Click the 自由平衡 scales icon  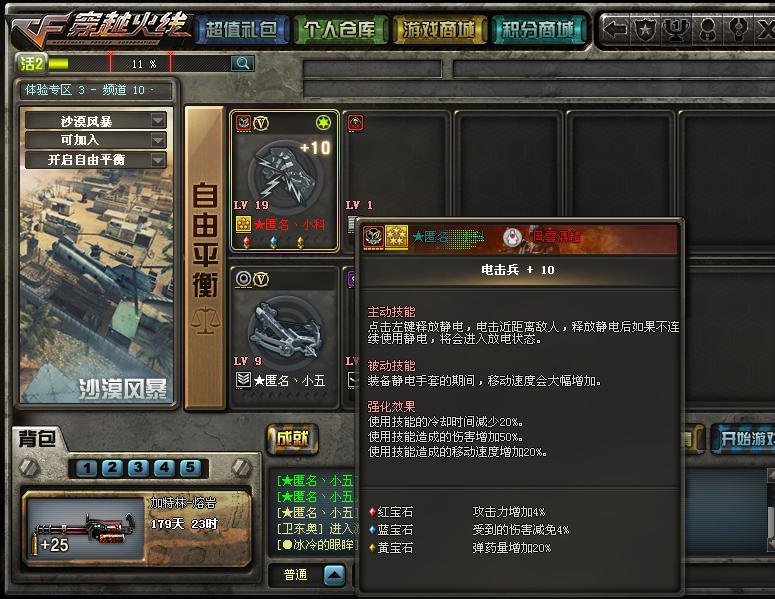[206, 320]
